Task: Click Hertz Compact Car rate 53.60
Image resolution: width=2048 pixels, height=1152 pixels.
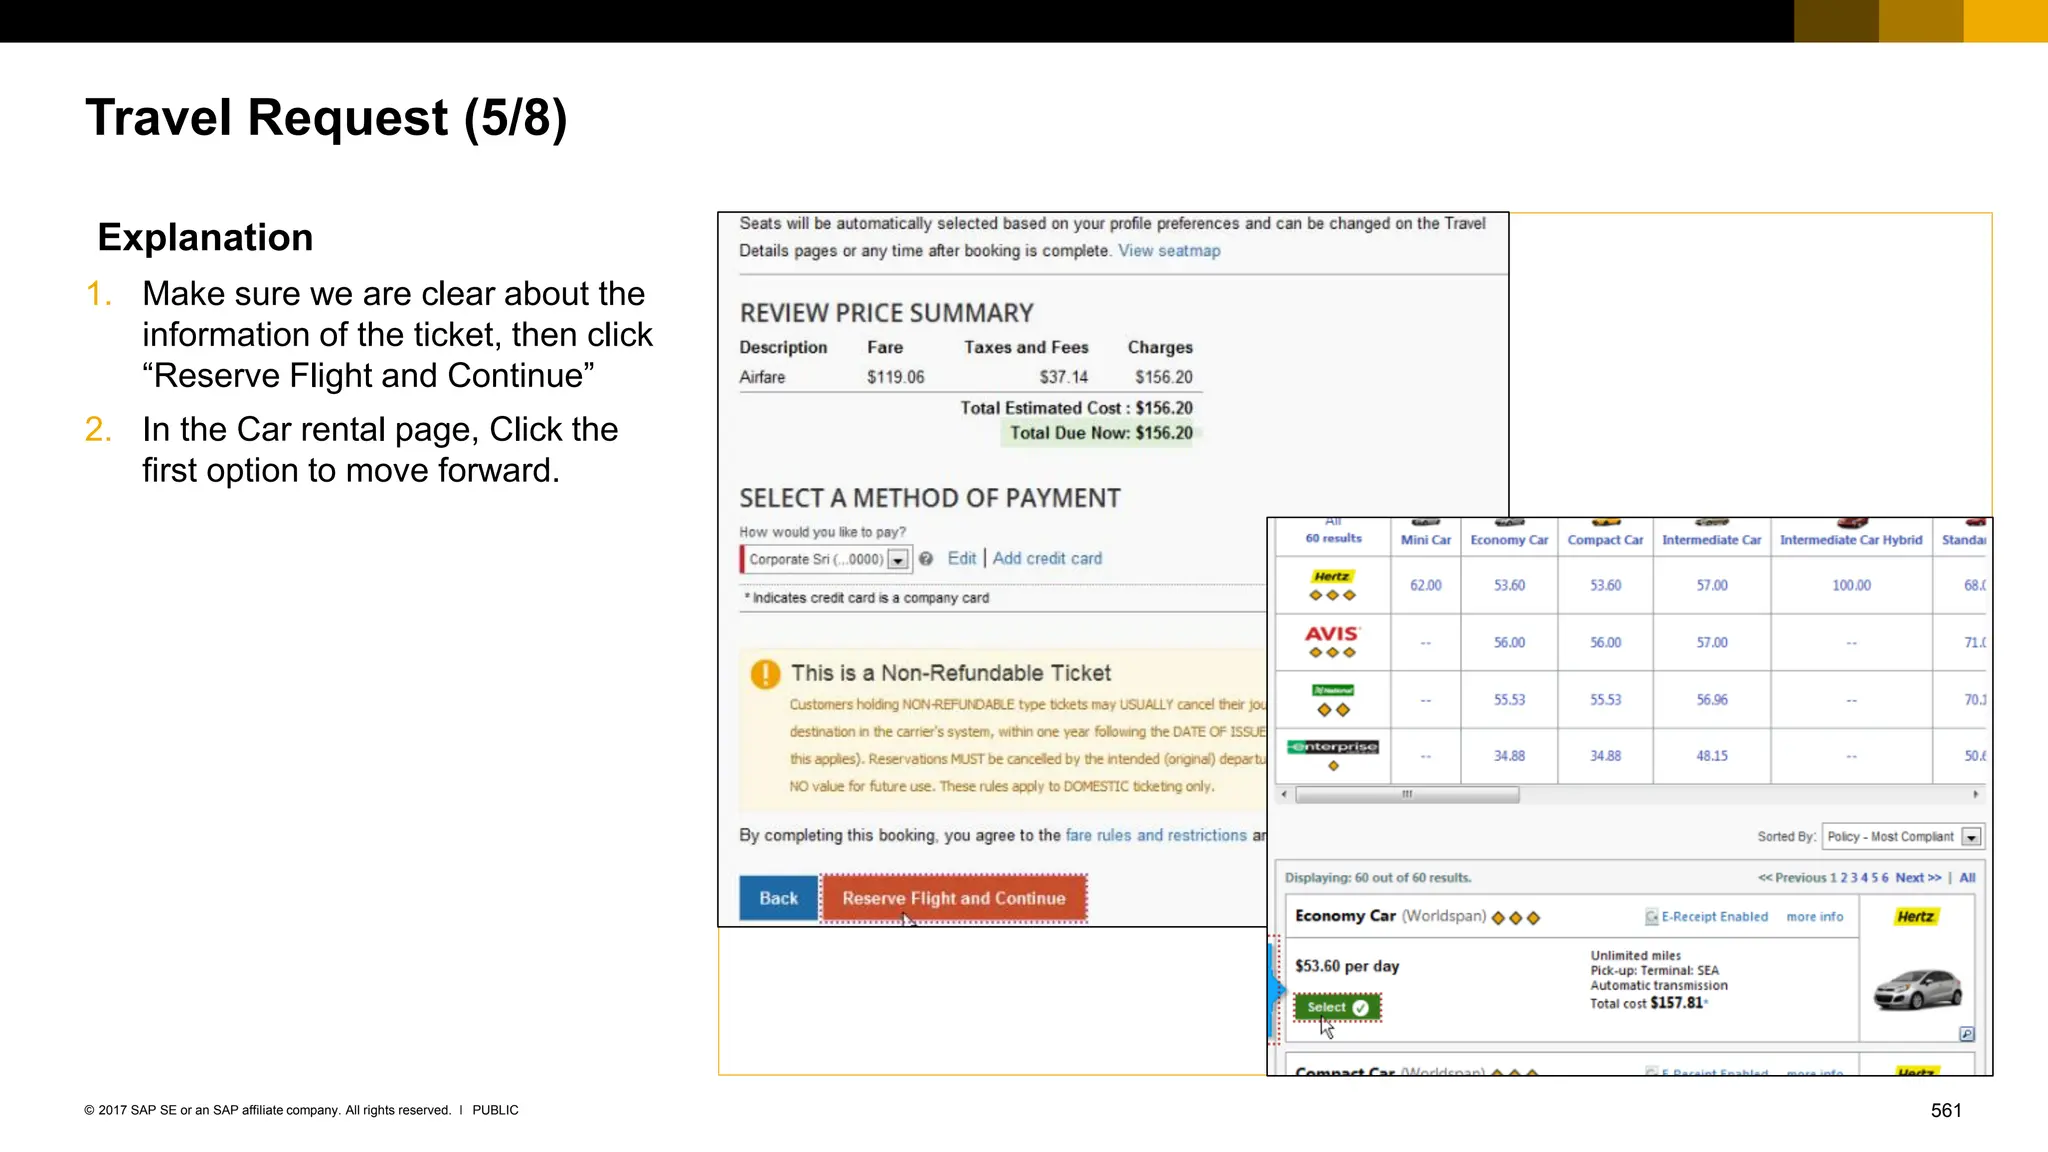Action: click(x=1605, y=586)
